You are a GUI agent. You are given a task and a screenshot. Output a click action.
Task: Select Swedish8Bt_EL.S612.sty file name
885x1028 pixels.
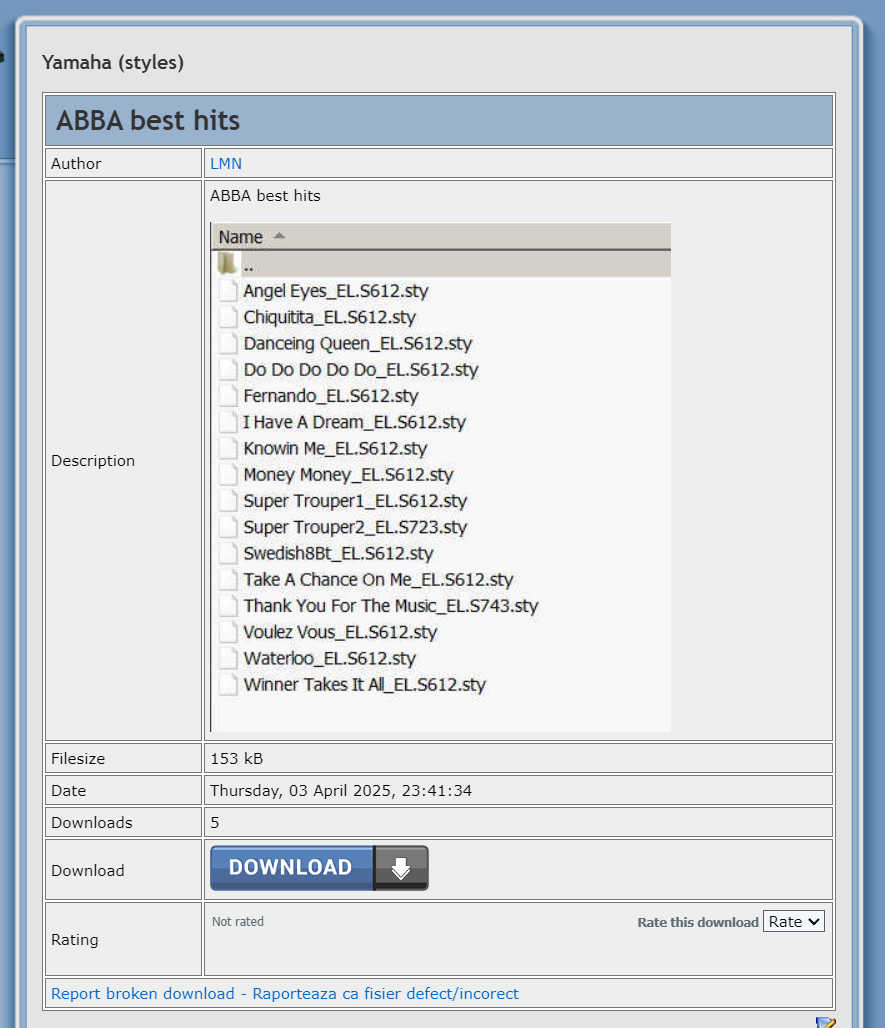[338, 553]
